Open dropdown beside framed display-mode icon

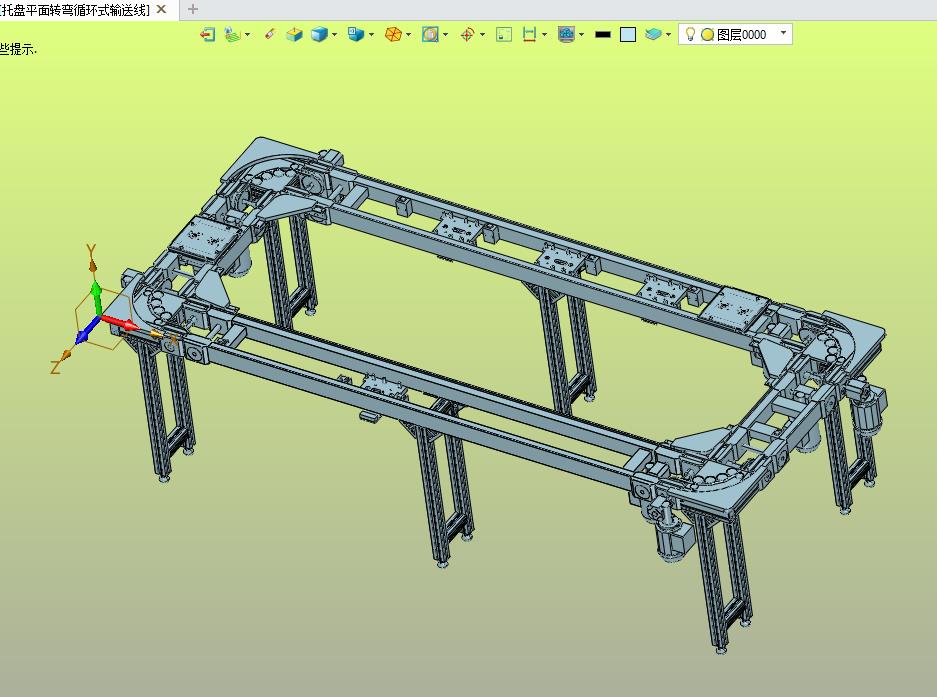(x=445, y=35)
